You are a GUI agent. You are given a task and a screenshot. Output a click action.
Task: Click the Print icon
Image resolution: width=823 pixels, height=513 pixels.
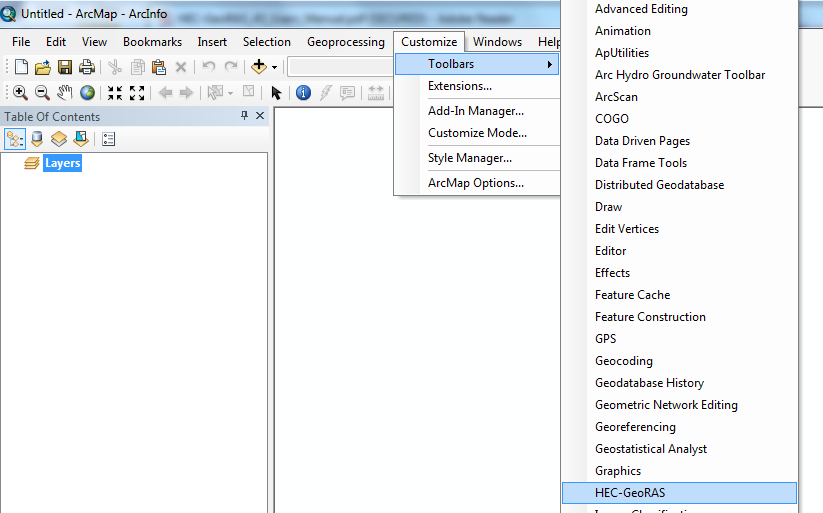coord(87,67)
